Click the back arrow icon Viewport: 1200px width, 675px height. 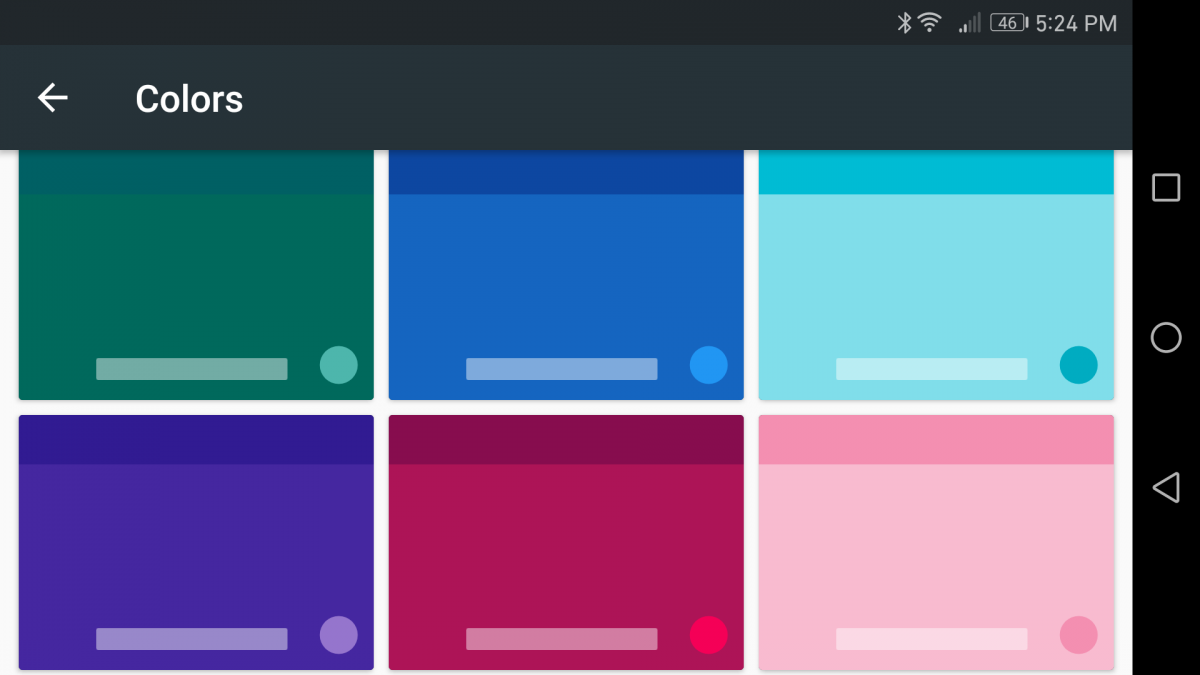click(x=52, y=97)
